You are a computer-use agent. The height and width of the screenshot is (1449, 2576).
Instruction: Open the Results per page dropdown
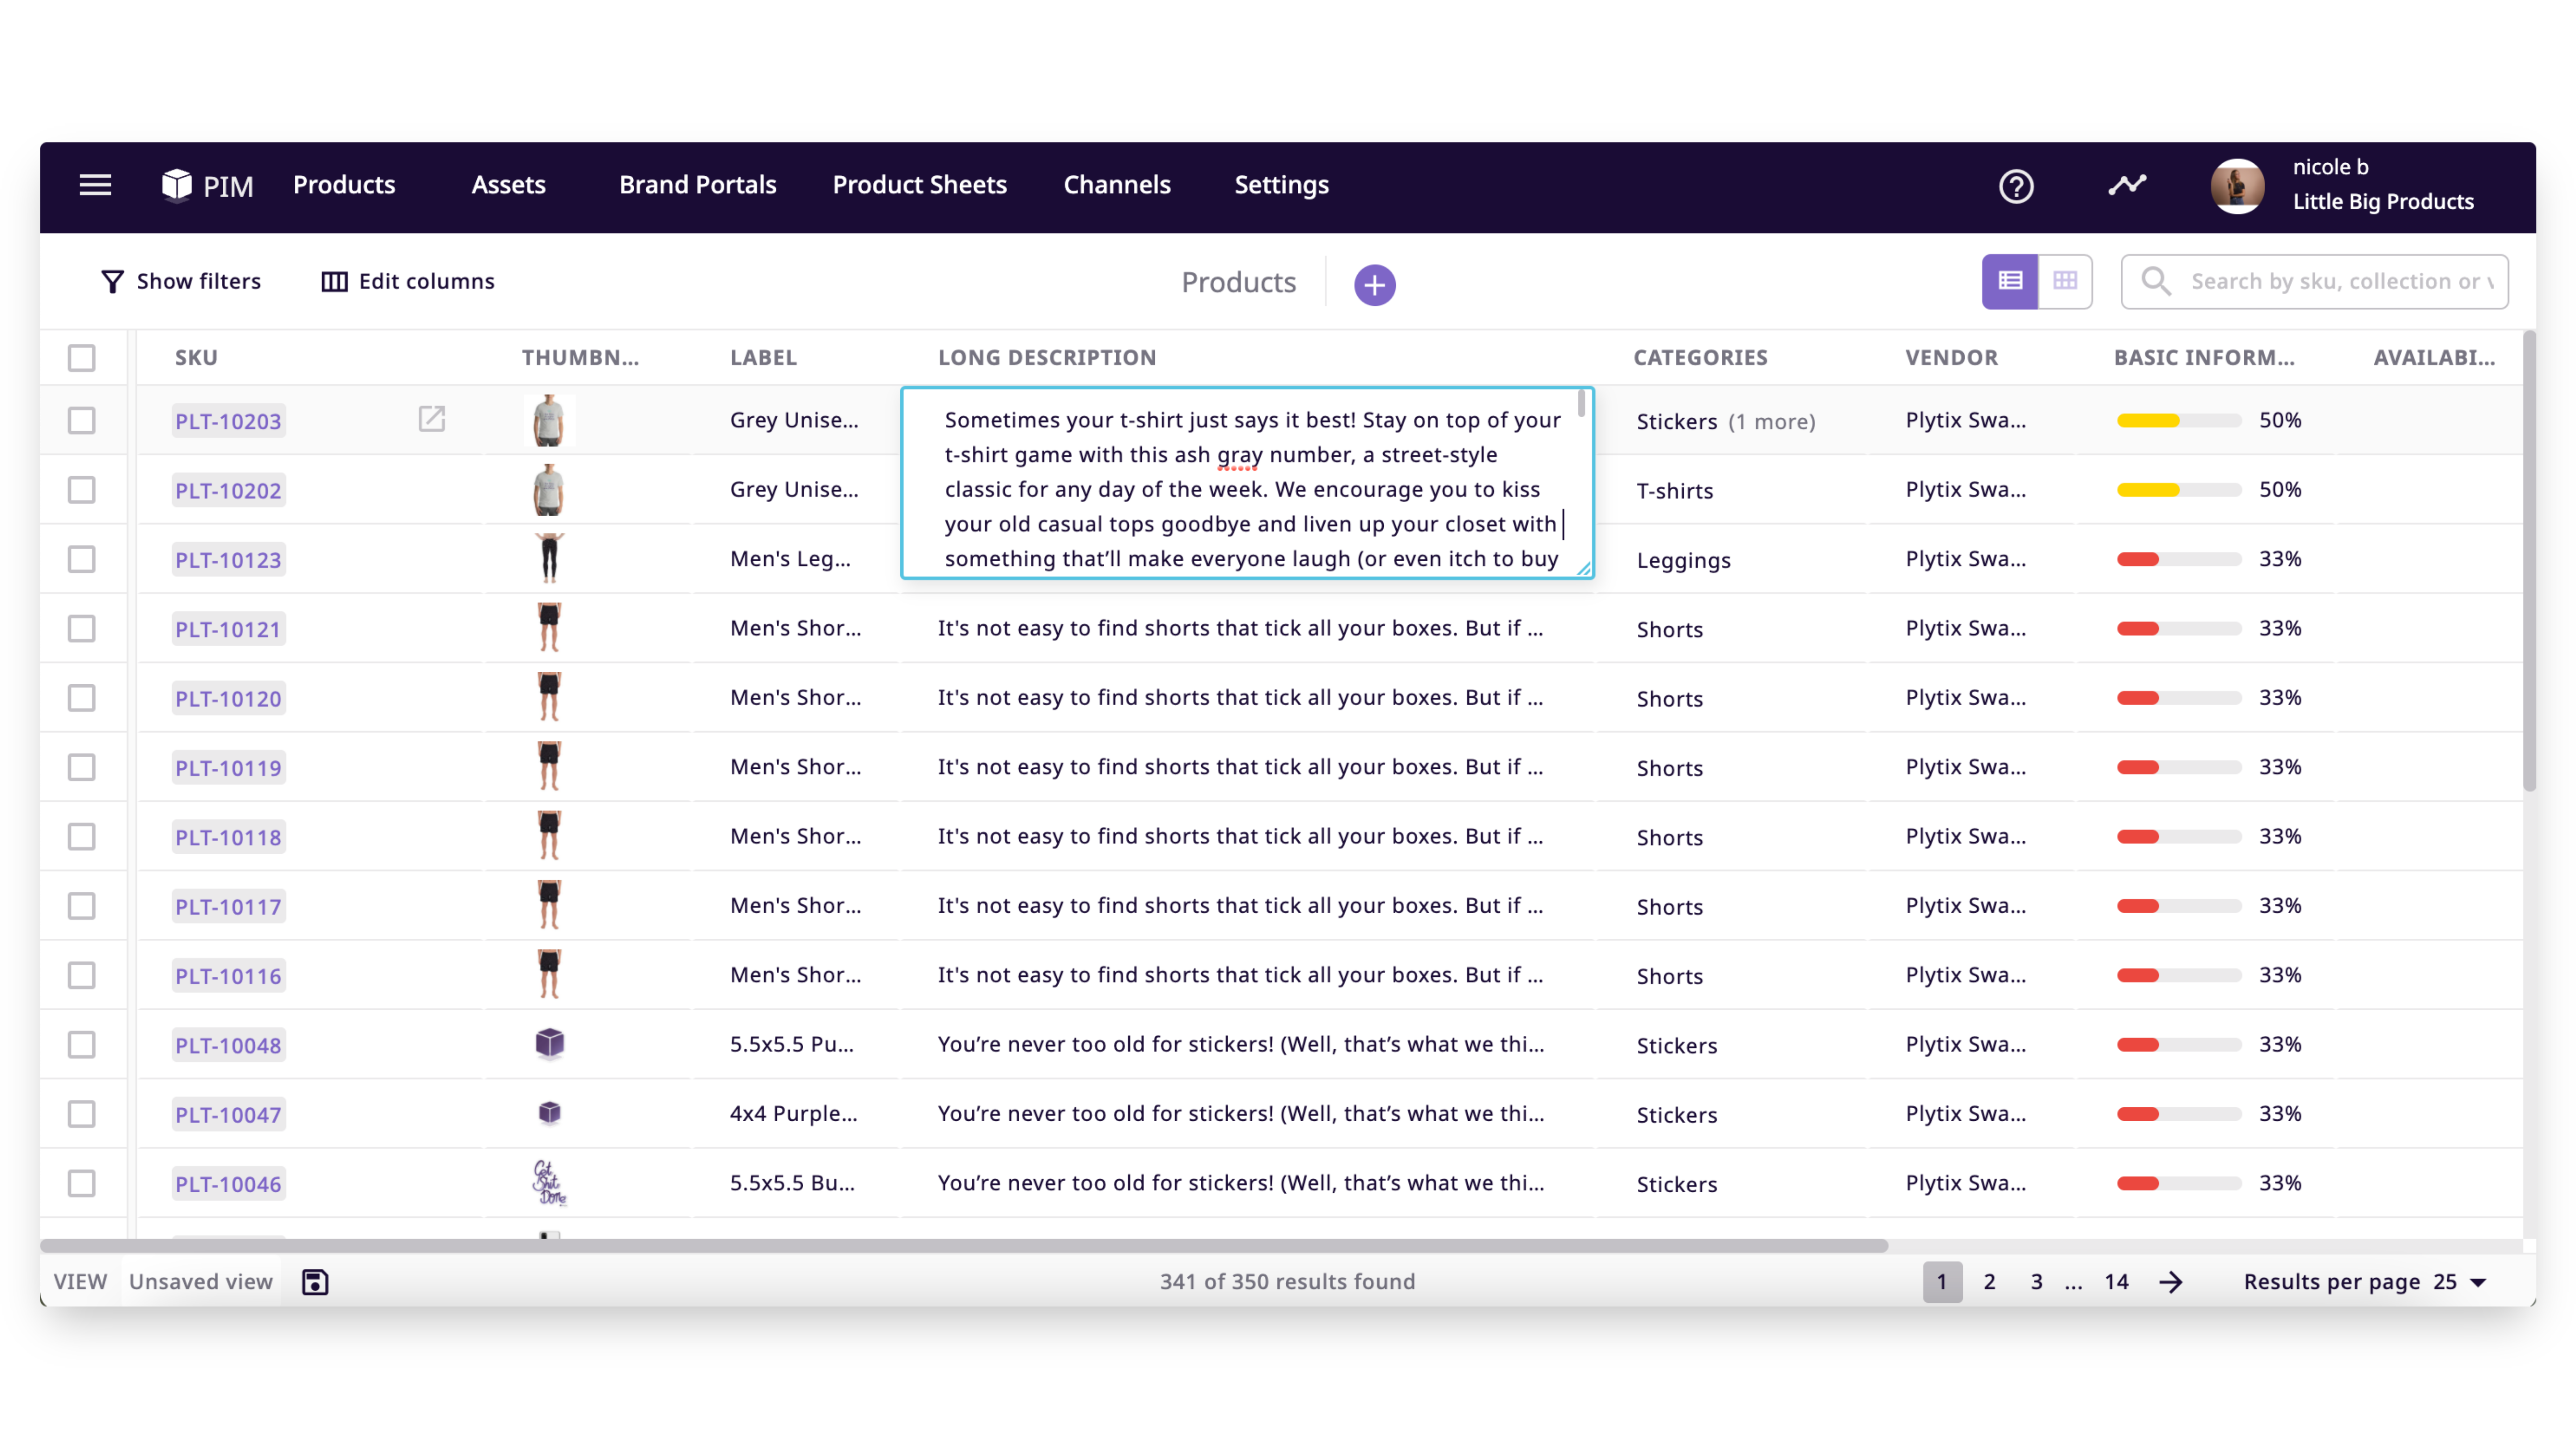[2460, 1282]
